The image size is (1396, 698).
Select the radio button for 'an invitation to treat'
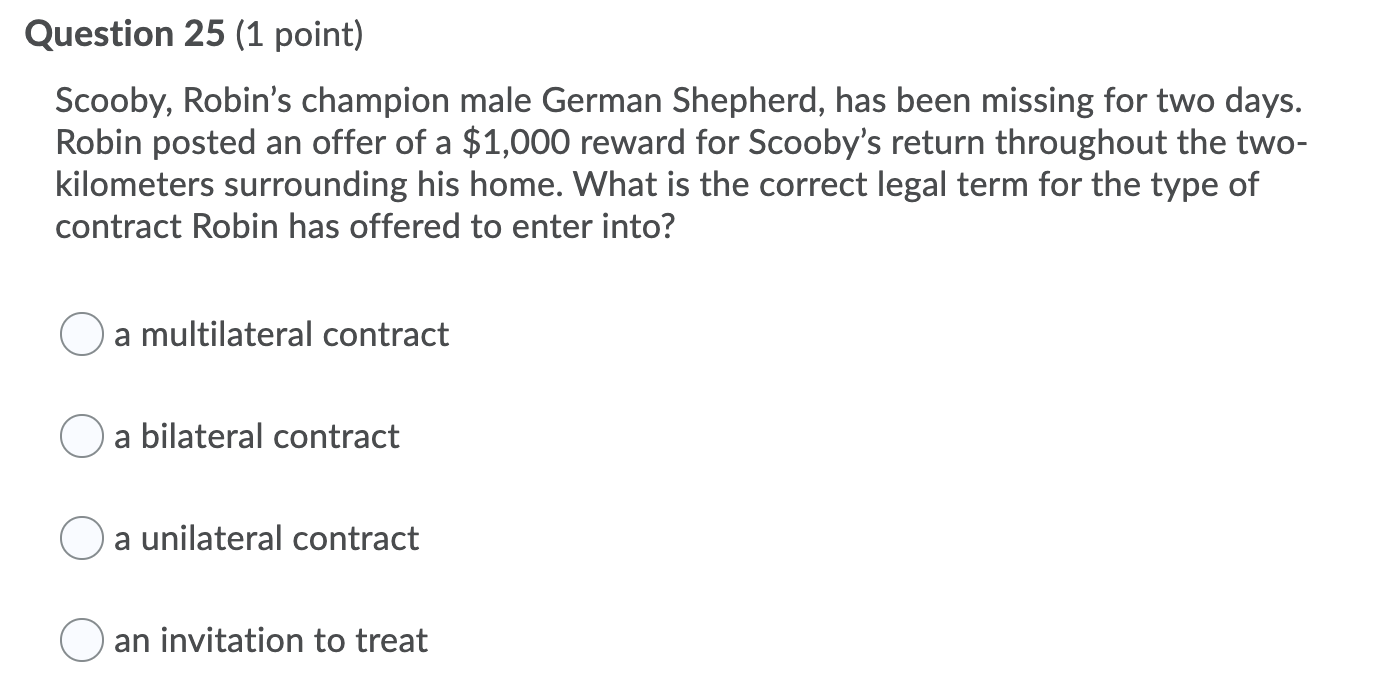tap(82, 640)
